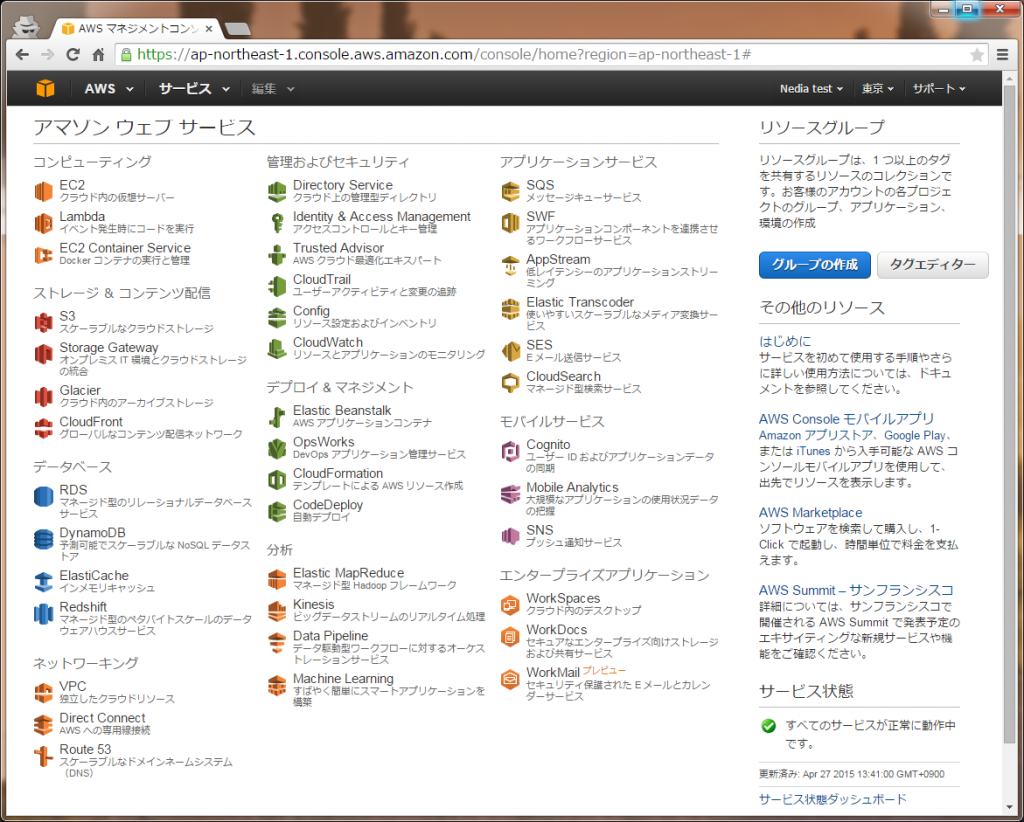
Task: Open the Direct Connect icon
Action: point(43,724)
